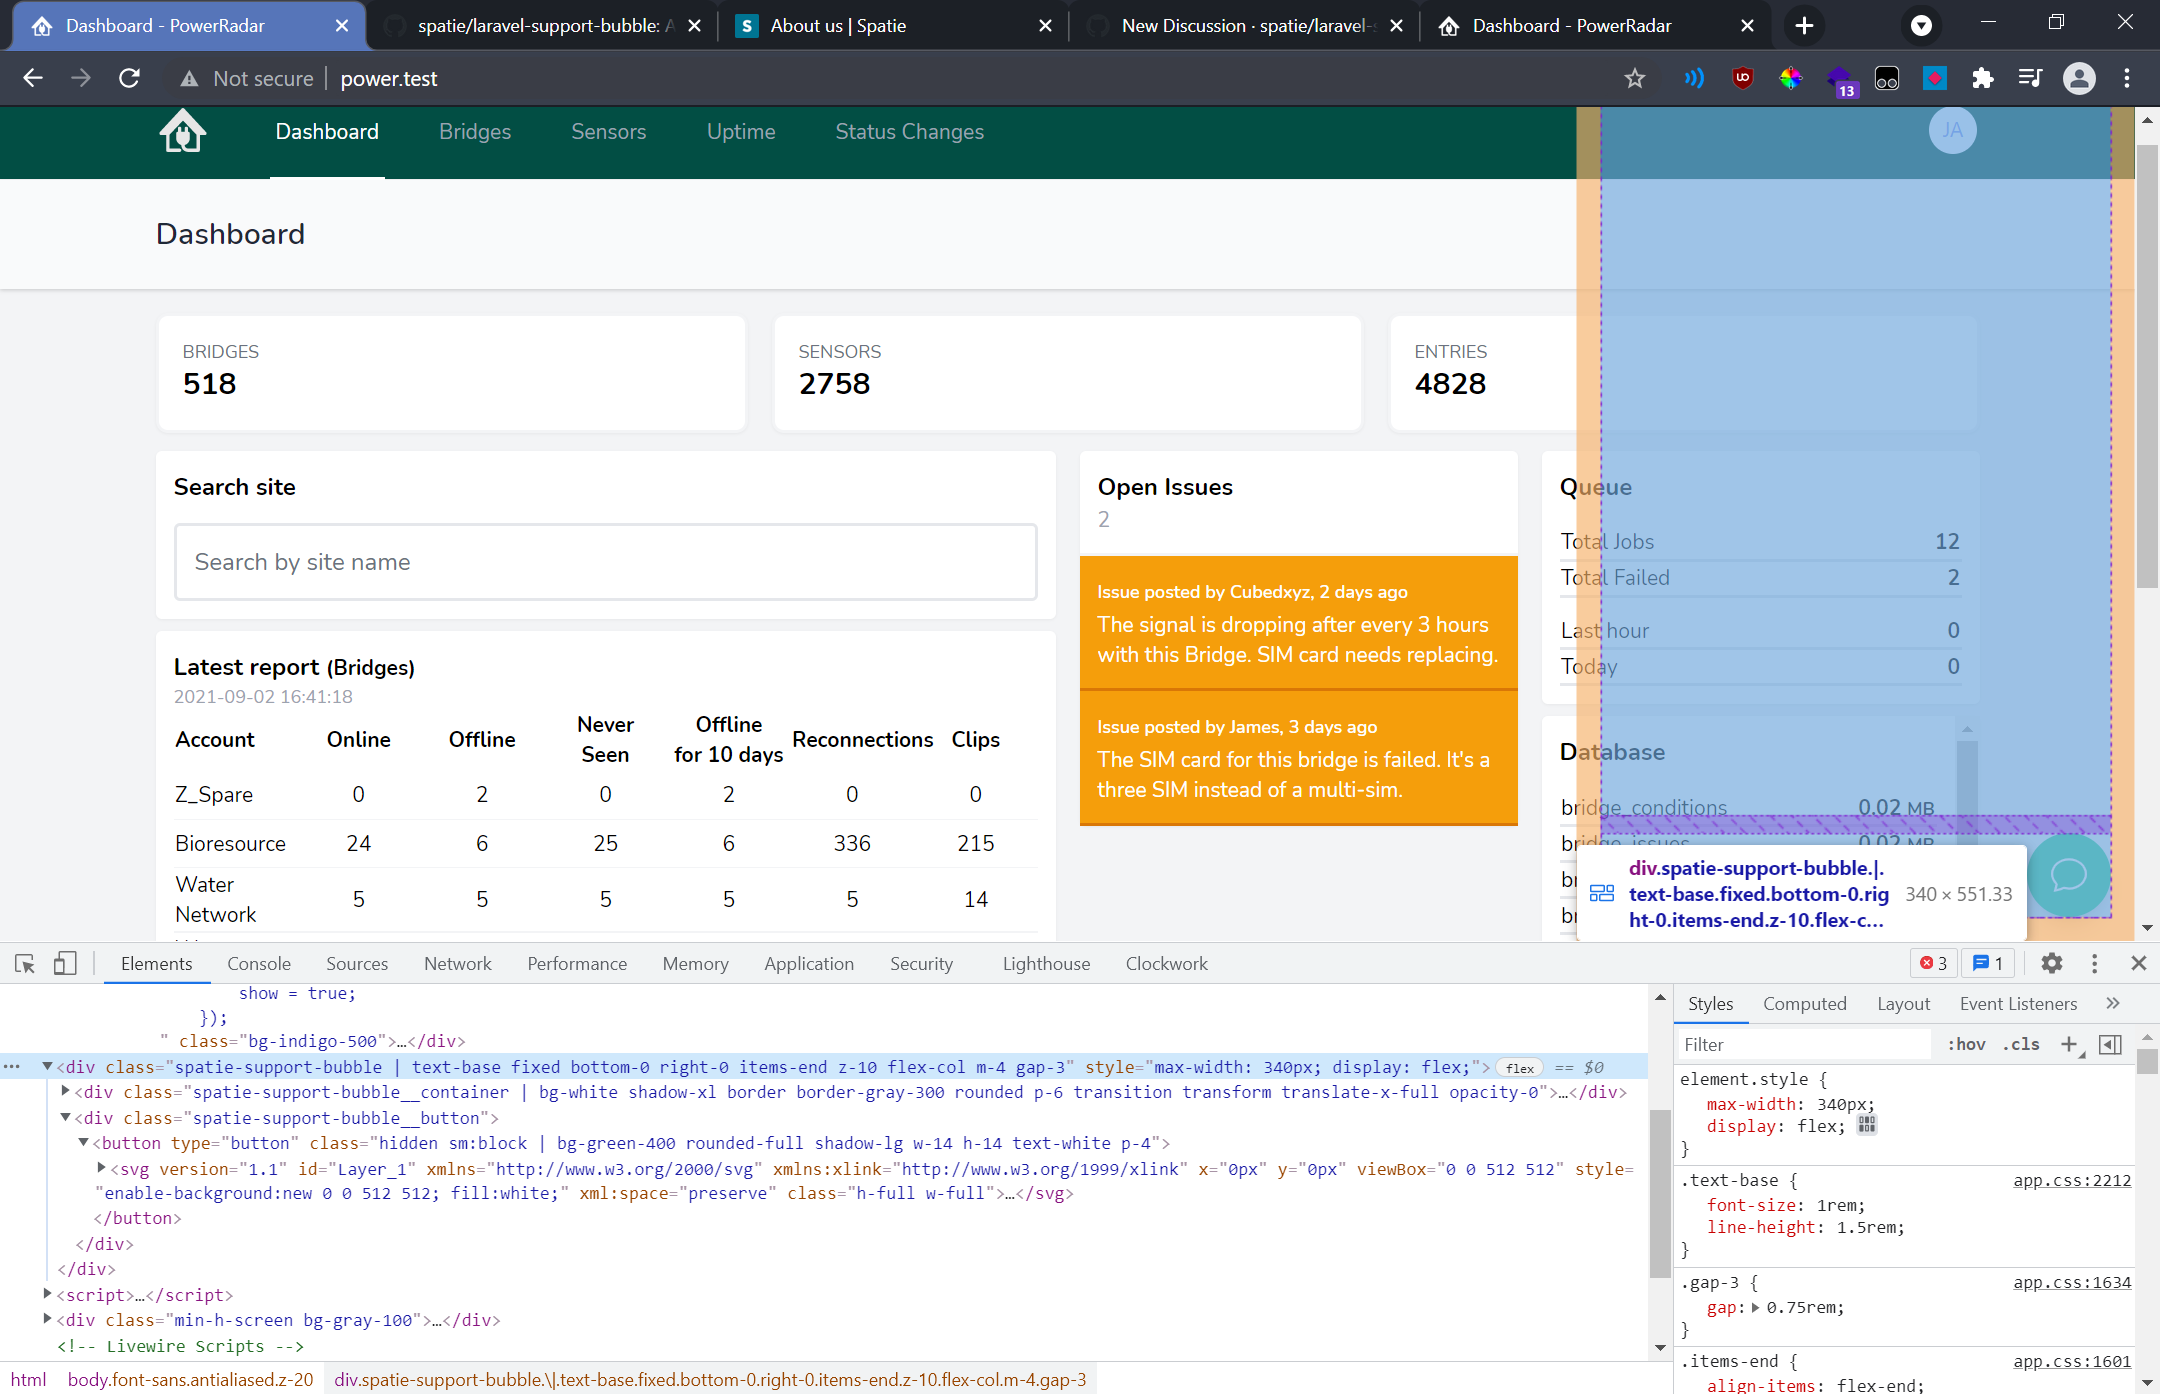Viewport: 2160px width, 1394px height.
Task: Click the JA user avatar
Action: pyautogui.click(x=1952, y=130)
